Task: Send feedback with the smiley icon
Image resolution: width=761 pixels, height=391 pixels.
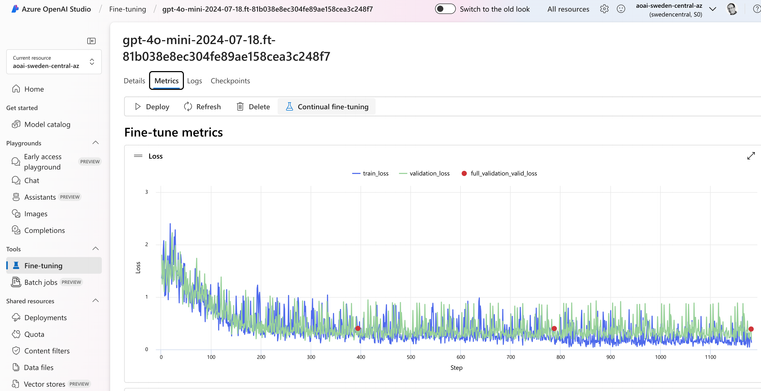Action: 621,9
